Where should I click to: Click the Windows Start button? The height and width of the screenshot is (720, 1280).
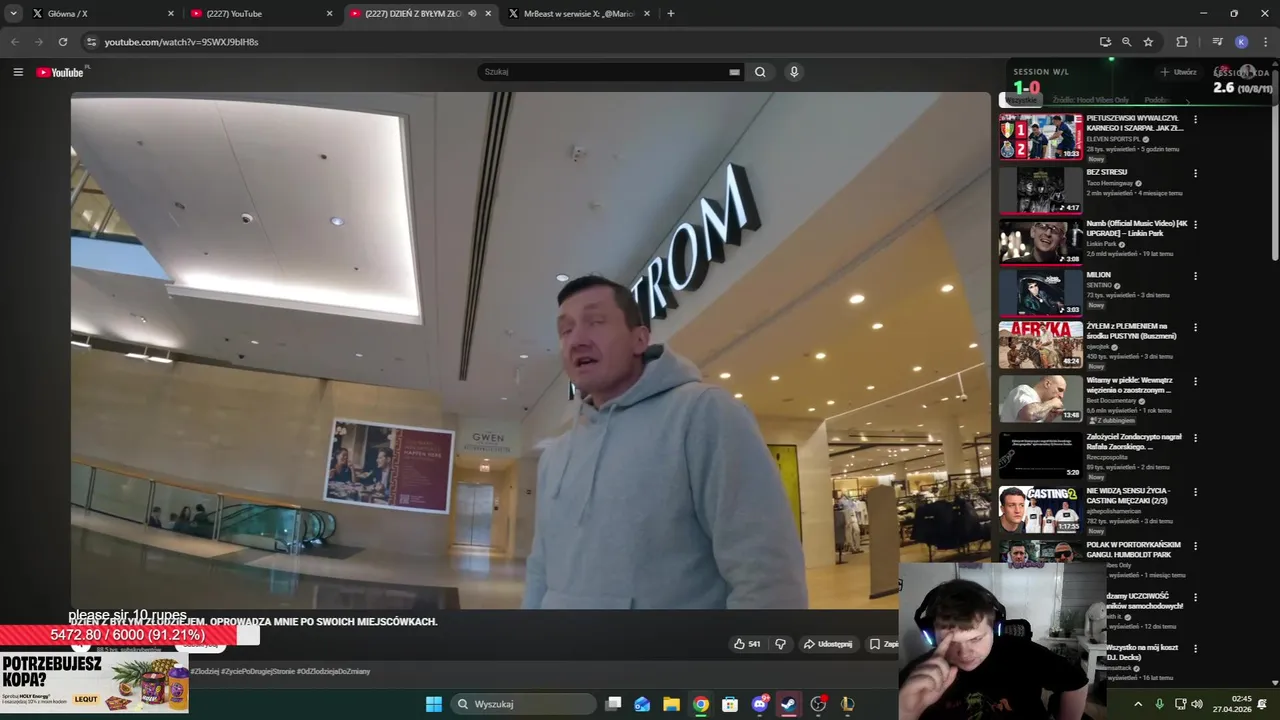(x=434, y=704)
